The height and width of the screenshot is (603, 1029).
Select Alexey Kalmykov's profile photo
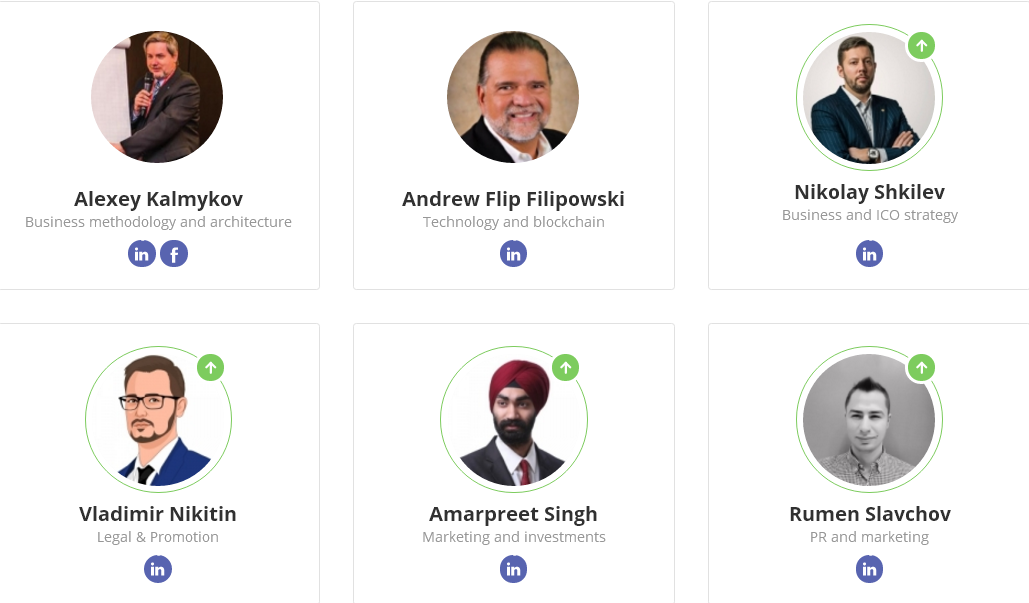coord(157,97)
